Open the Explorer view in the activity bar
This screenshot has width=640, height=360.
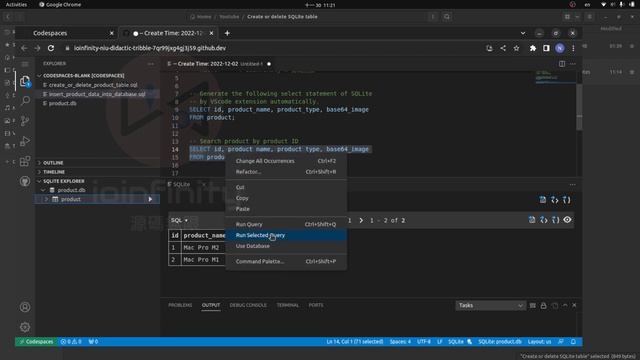coord(25,80)
